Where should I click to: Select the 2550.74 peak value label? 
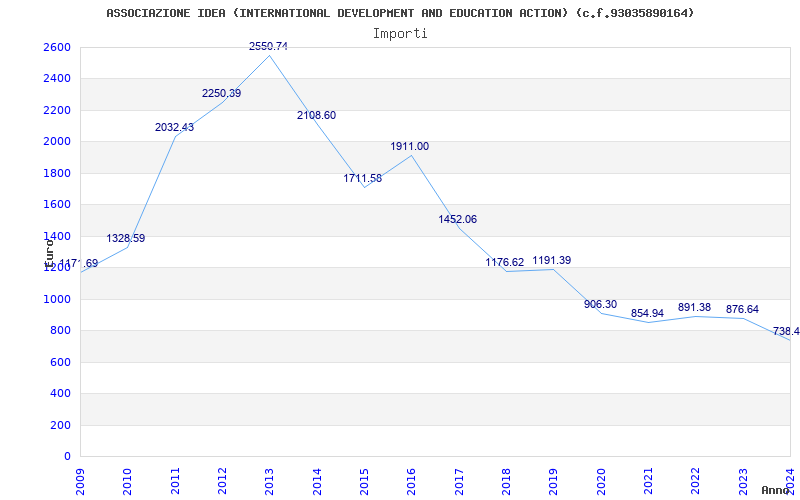pos(268,46)
